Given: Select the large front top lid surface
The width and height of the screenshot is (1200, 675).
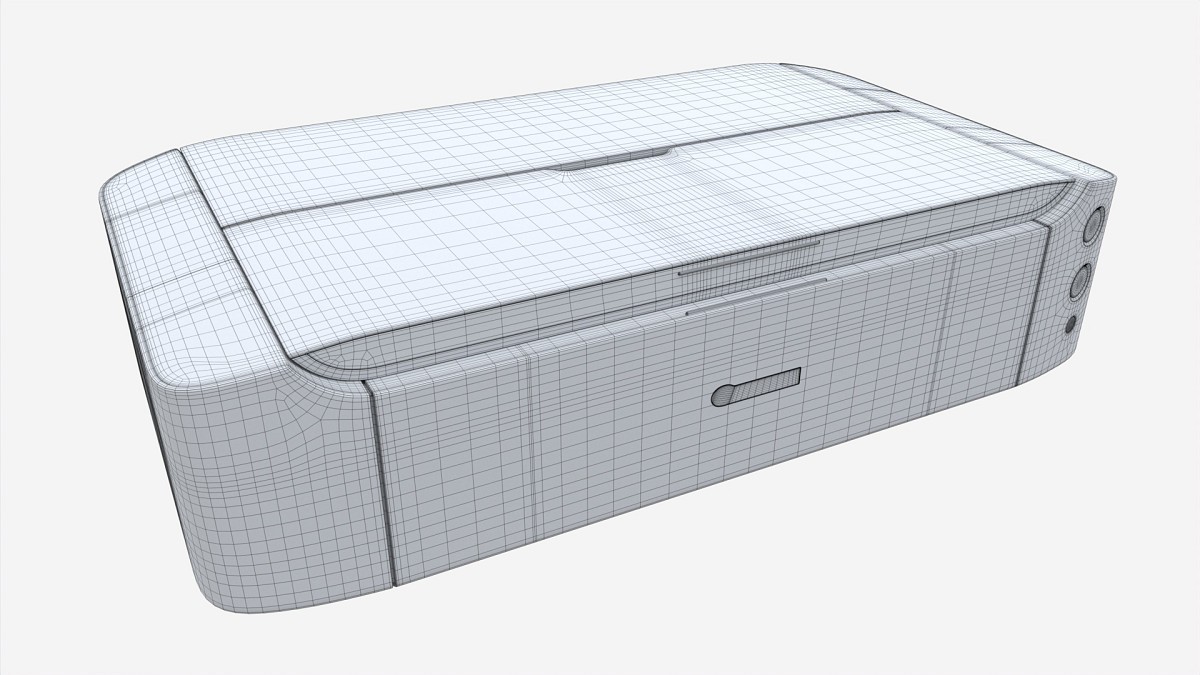Looking at the screenshot, I should pyautogui.click(x=560, y=230).
